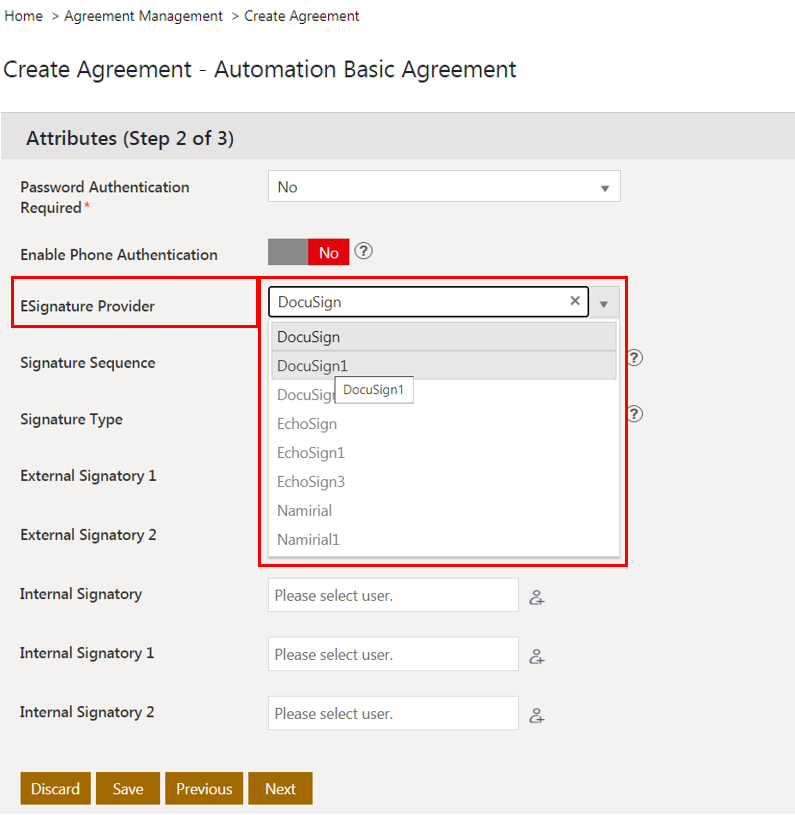795x815 pixels.
Task: Collapse the ESignature Provider dropdown arrow
Action: click(604, 303)
